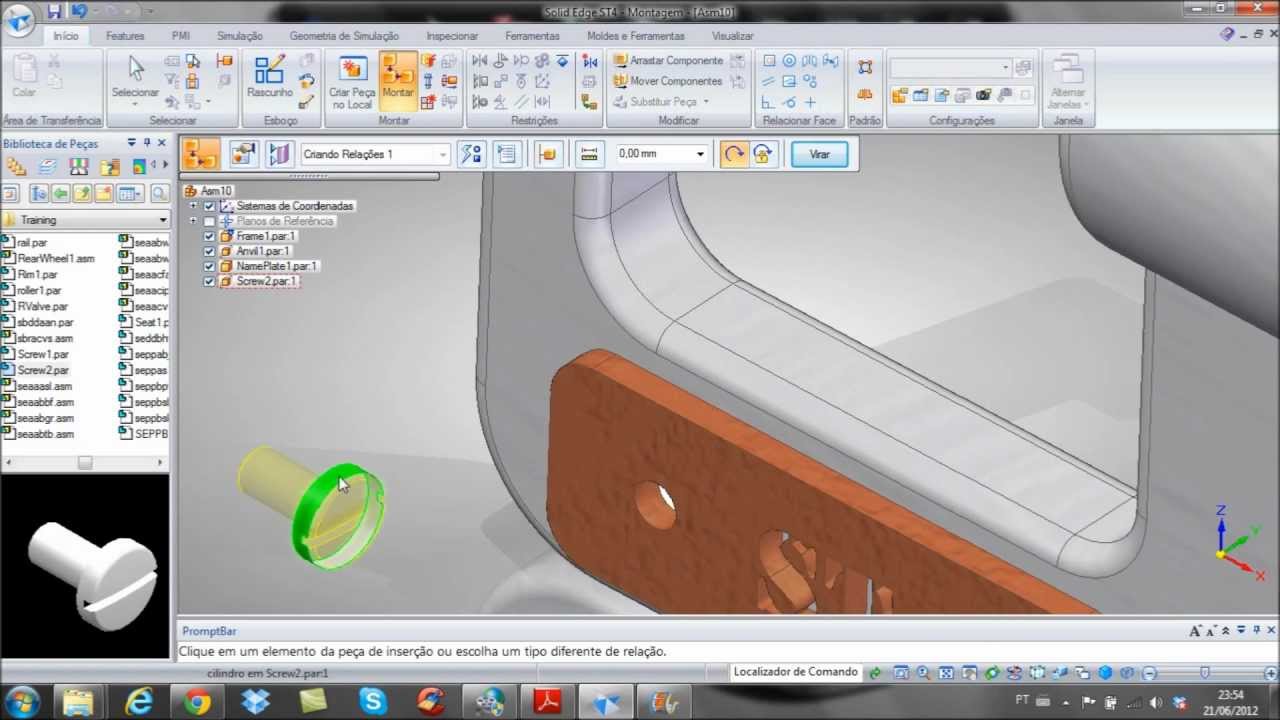The width and height of the screenshot is (1280, 720).
Task: Expand Planos de Referência tree node
Action: click(x=193, y=221)
